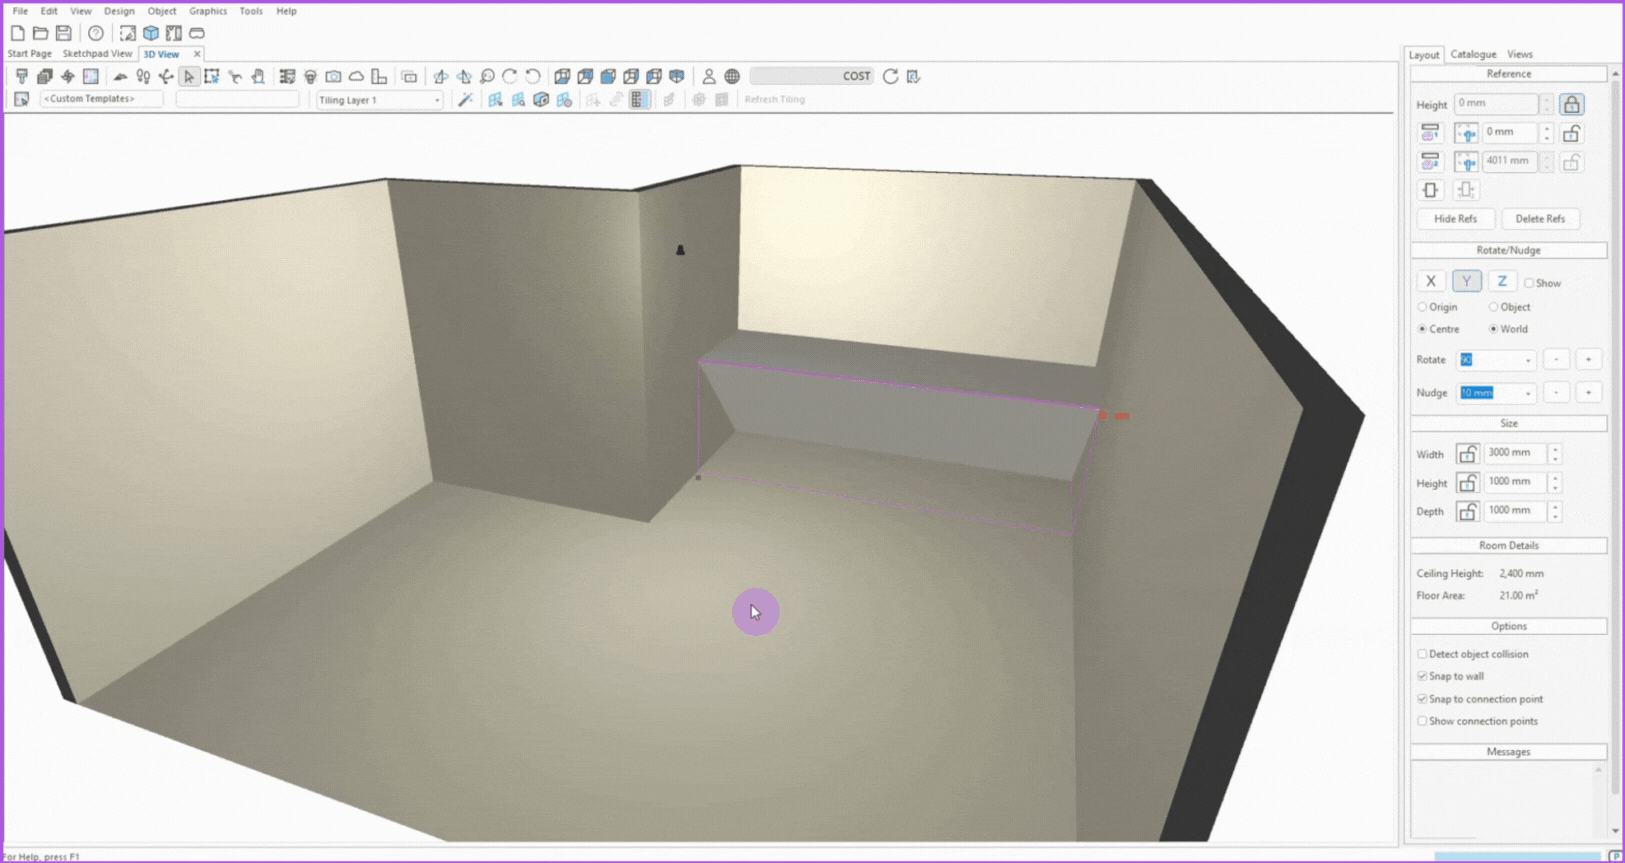1625x863 pixels.
Task: Click the camera snapshot icon
Action: [x=333, y=77]
